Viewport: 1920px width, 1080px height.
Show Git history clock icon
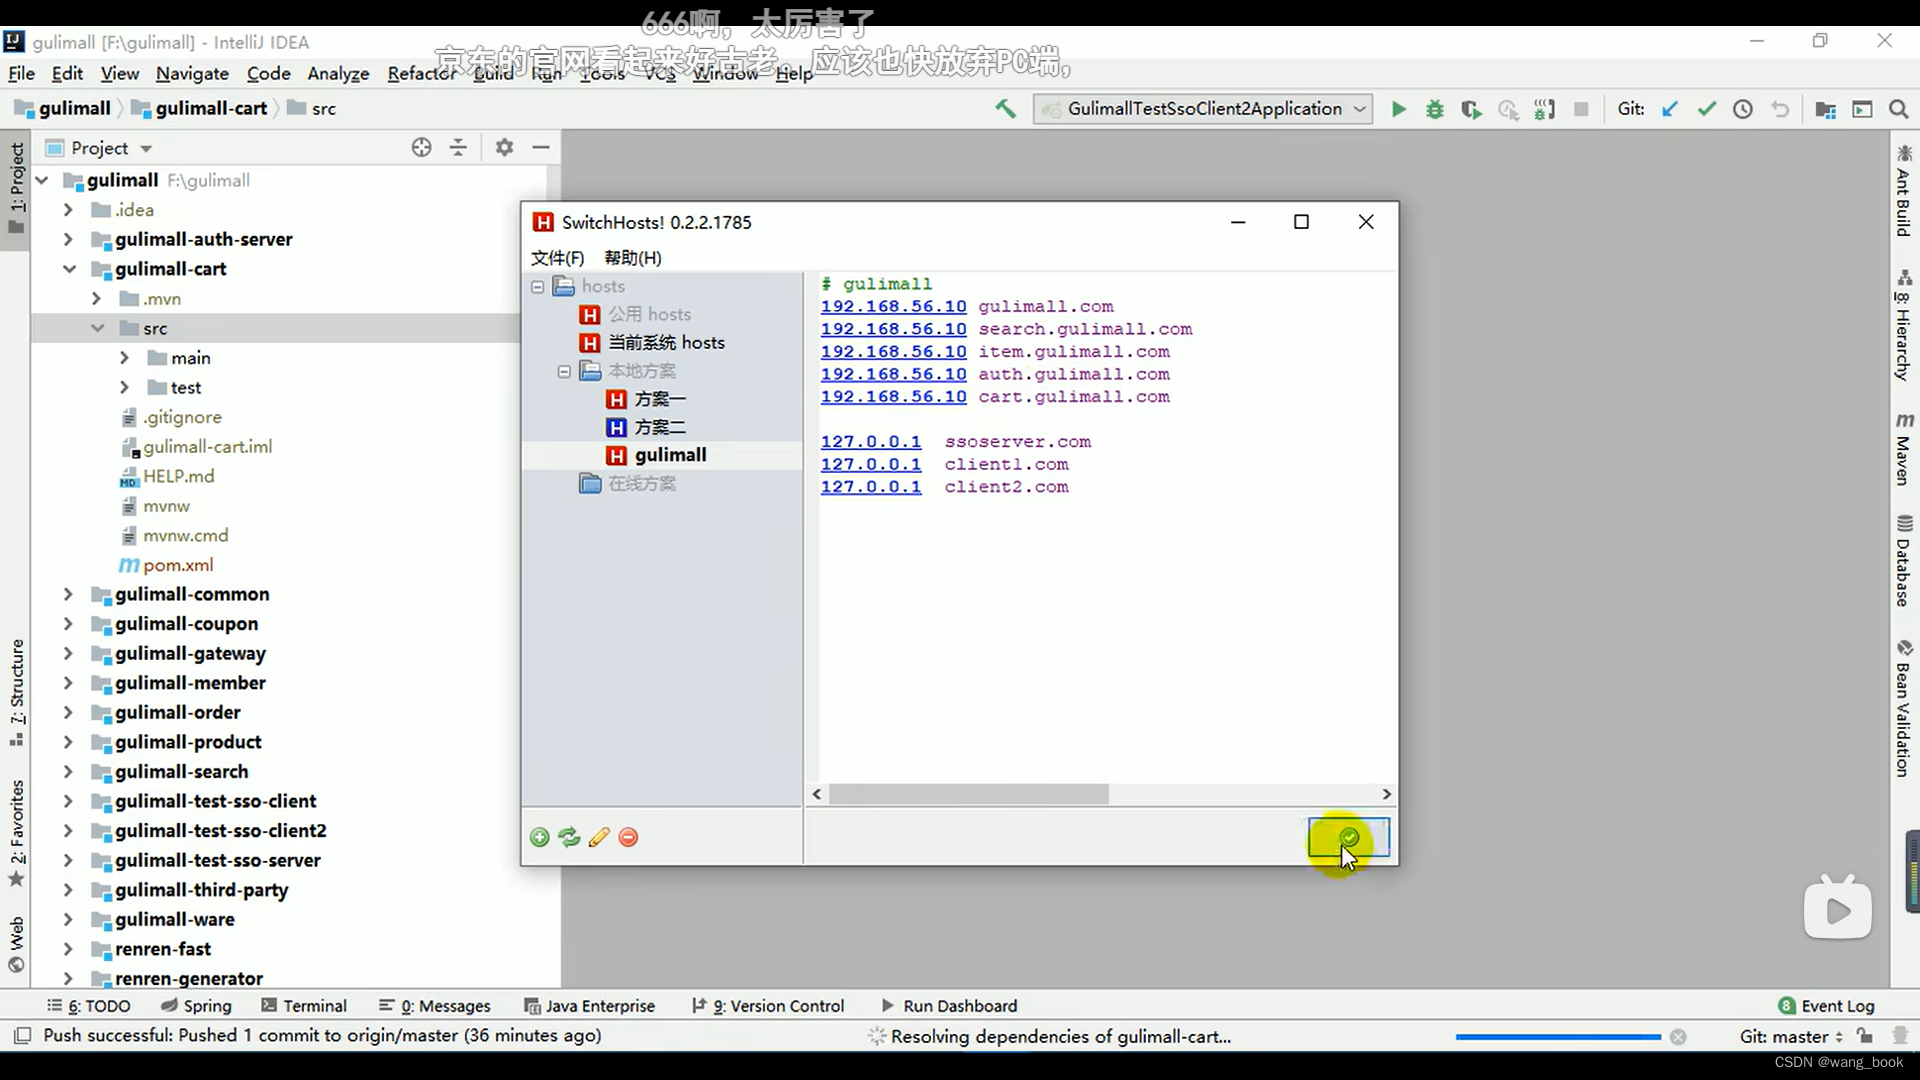[x=1743, y=109]
